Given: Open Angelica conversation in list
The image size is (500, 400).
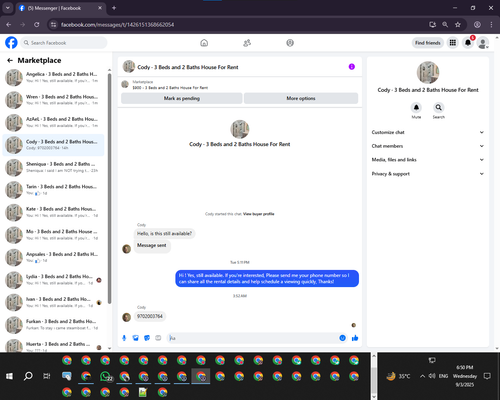Looking at the screenshot, I should coord(53,77).
